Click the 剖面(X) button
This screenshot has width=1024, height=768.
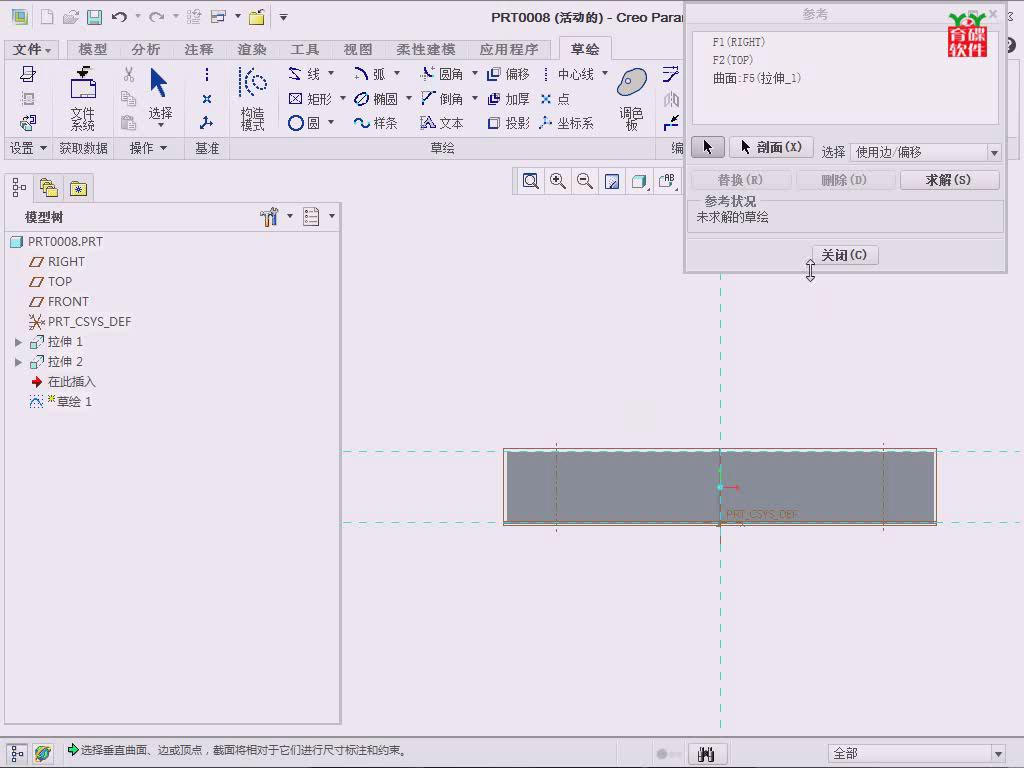coord(771,147)
